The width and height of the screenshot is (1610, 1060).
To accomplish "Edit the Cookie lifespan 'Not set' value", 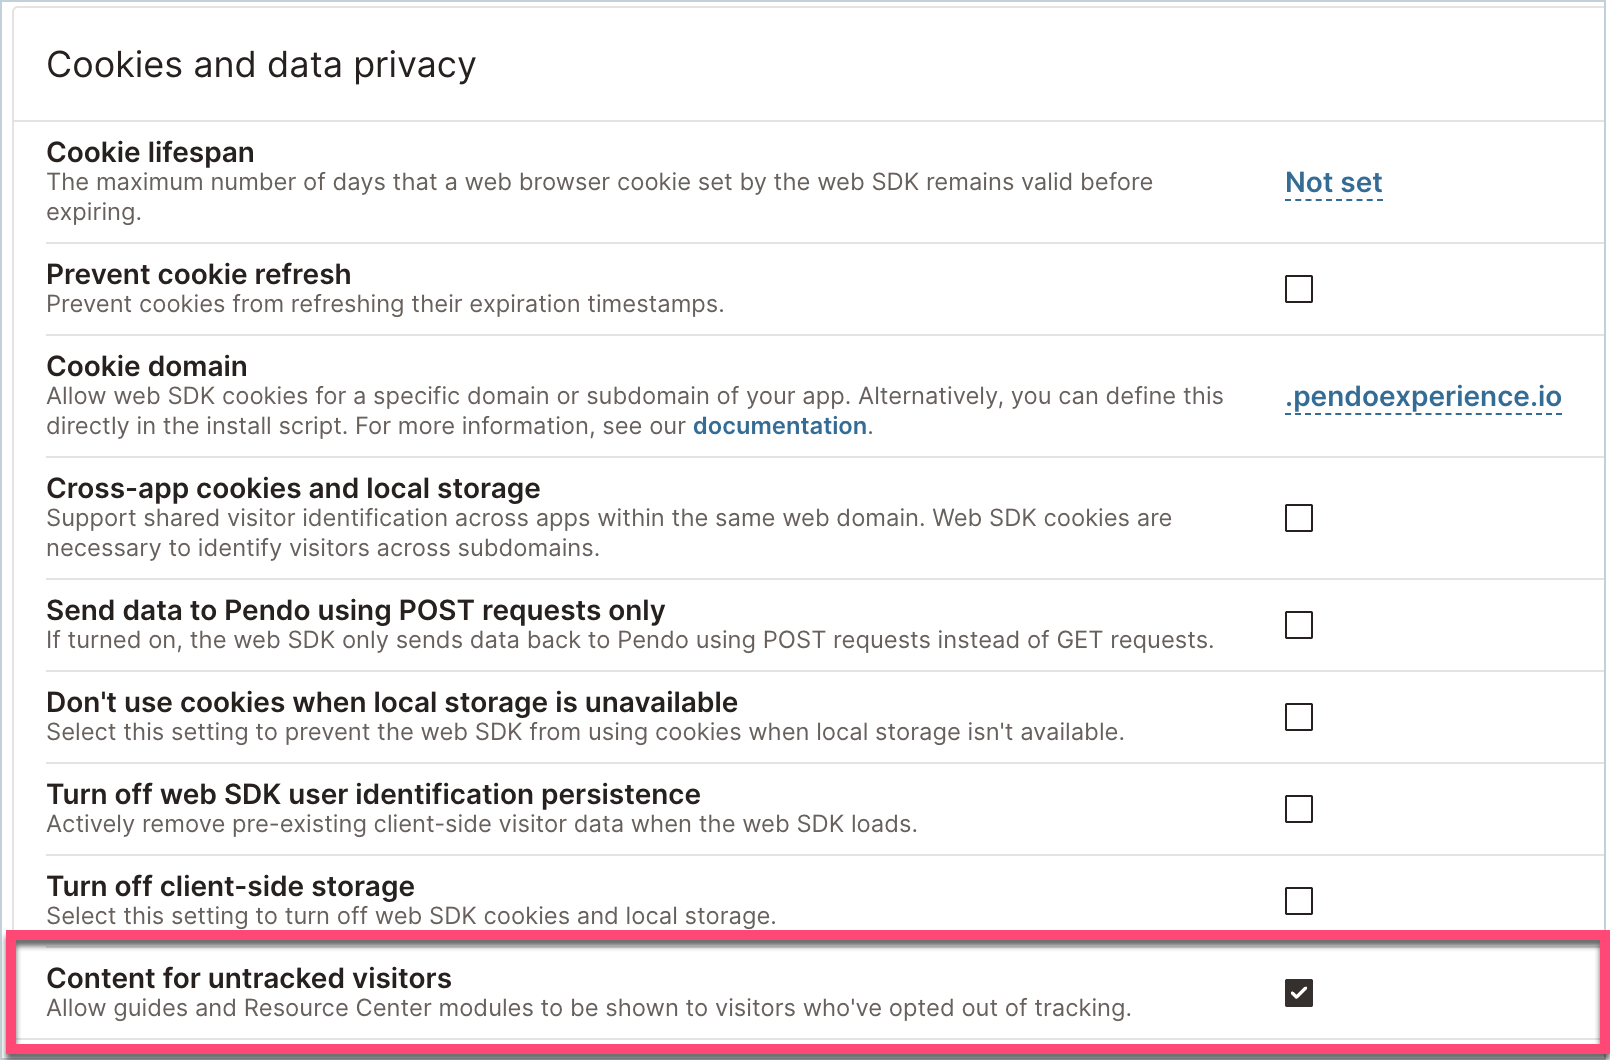I will pyautogui.click(x=1333, y=183).
